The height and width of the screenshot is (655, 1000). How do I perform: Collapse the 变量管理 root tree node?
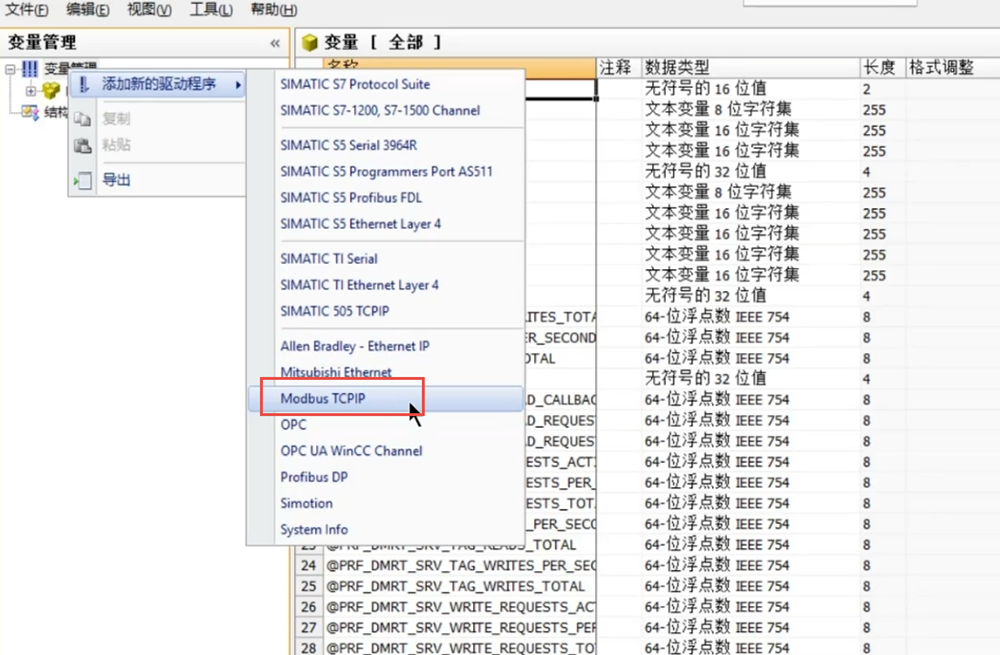(11, 69)
